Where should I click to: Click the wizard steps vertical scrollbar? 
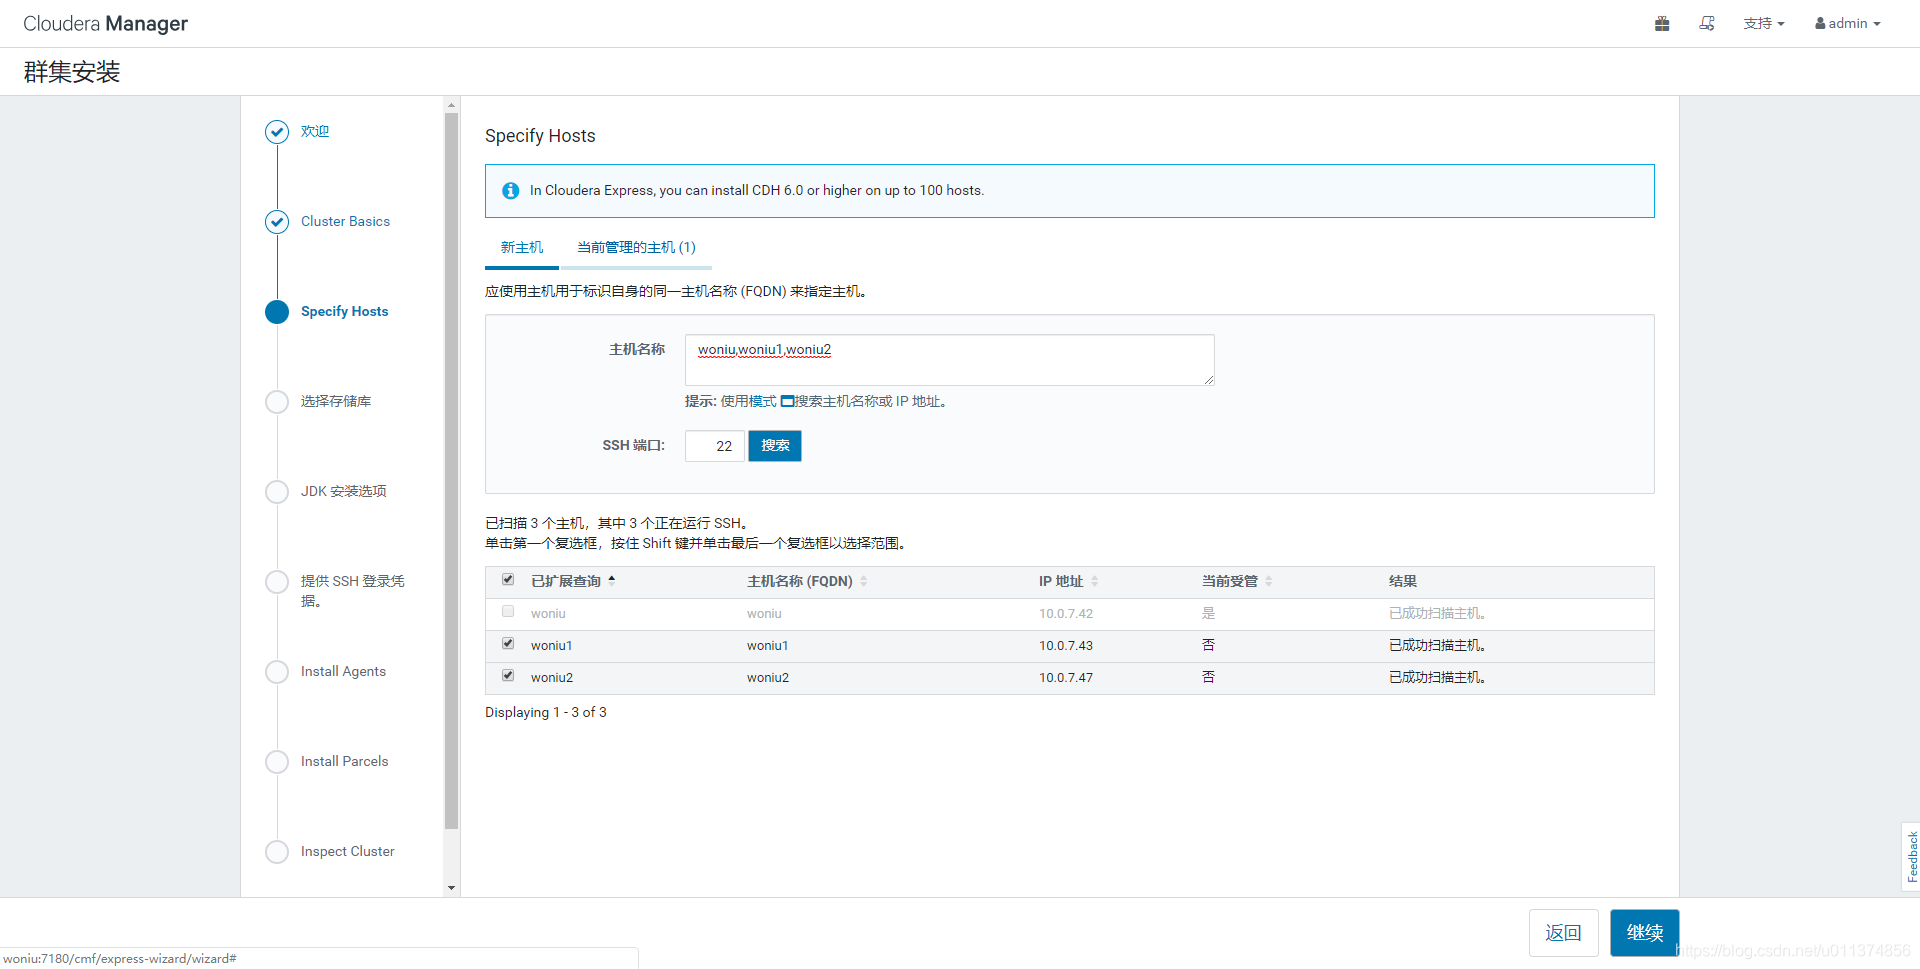click(x=452, y=470)
